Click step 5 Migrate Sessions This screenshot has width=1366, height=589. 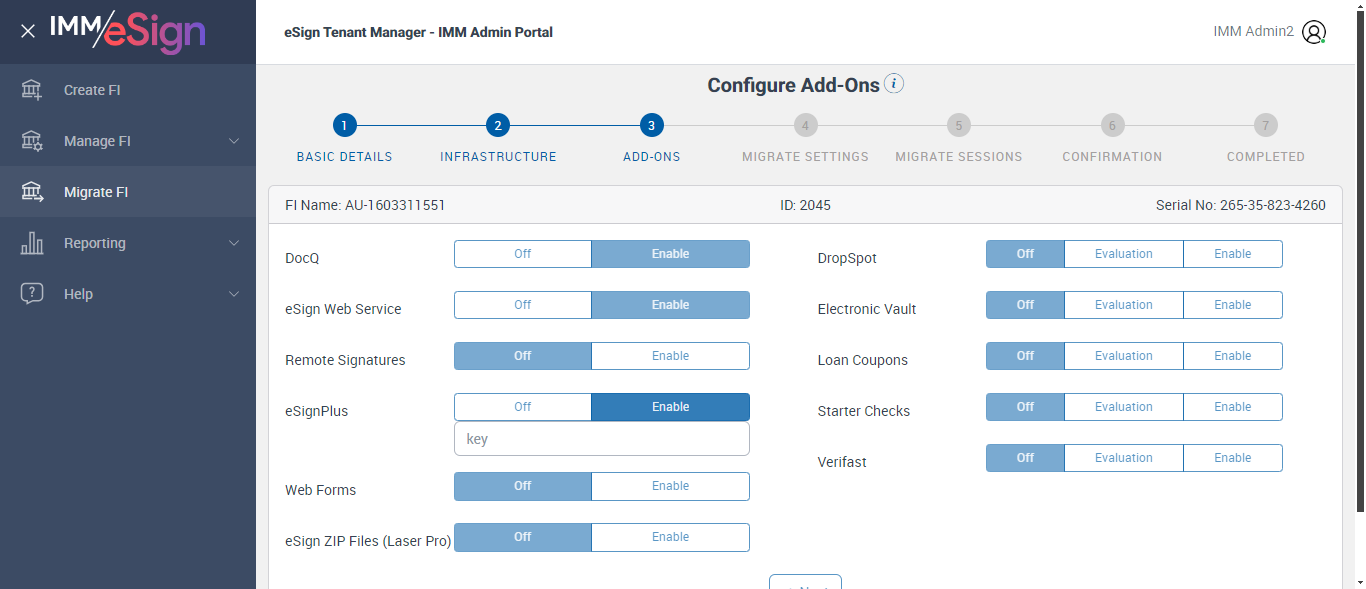(958, 126)
